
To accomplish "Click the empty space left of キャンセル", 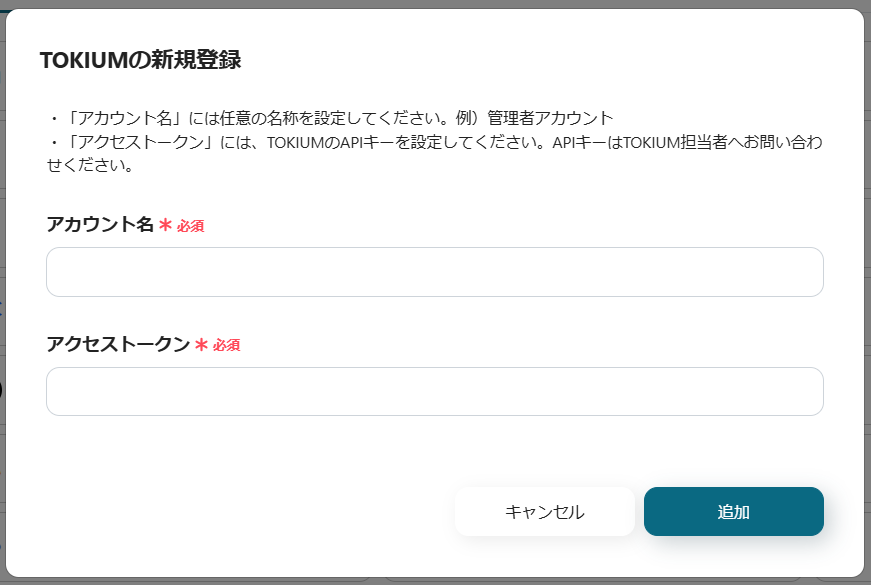I will pos(250,512).
